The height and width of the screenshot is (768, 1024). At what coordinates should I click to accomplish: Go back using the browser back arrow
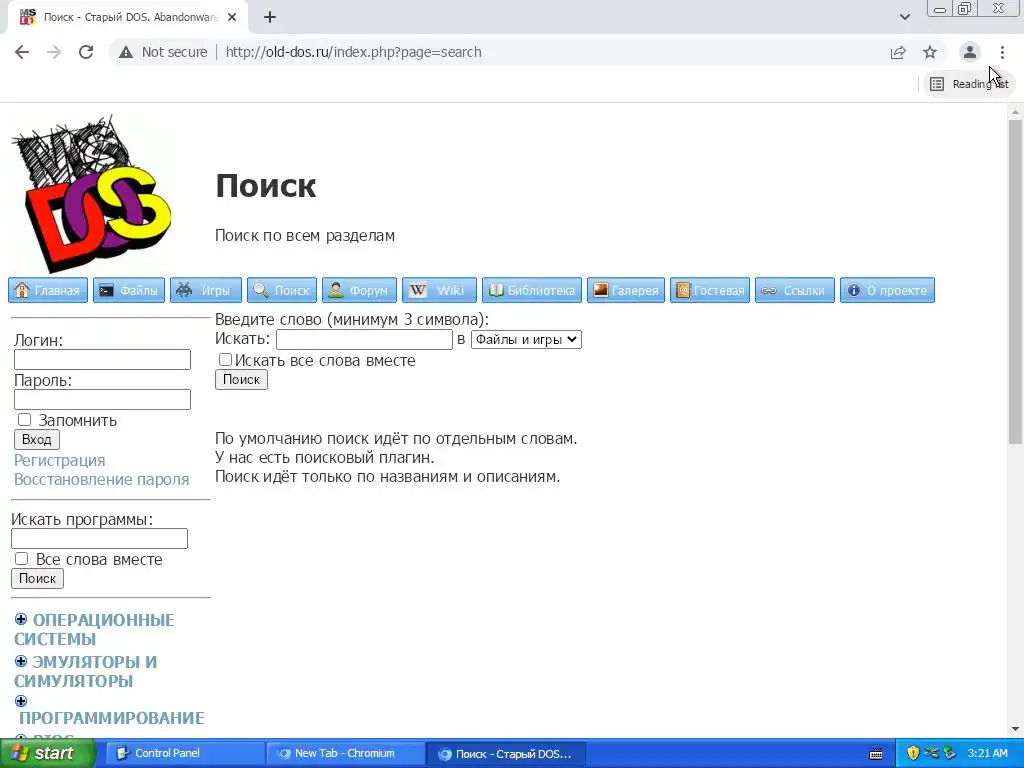(x=22, y=52)
